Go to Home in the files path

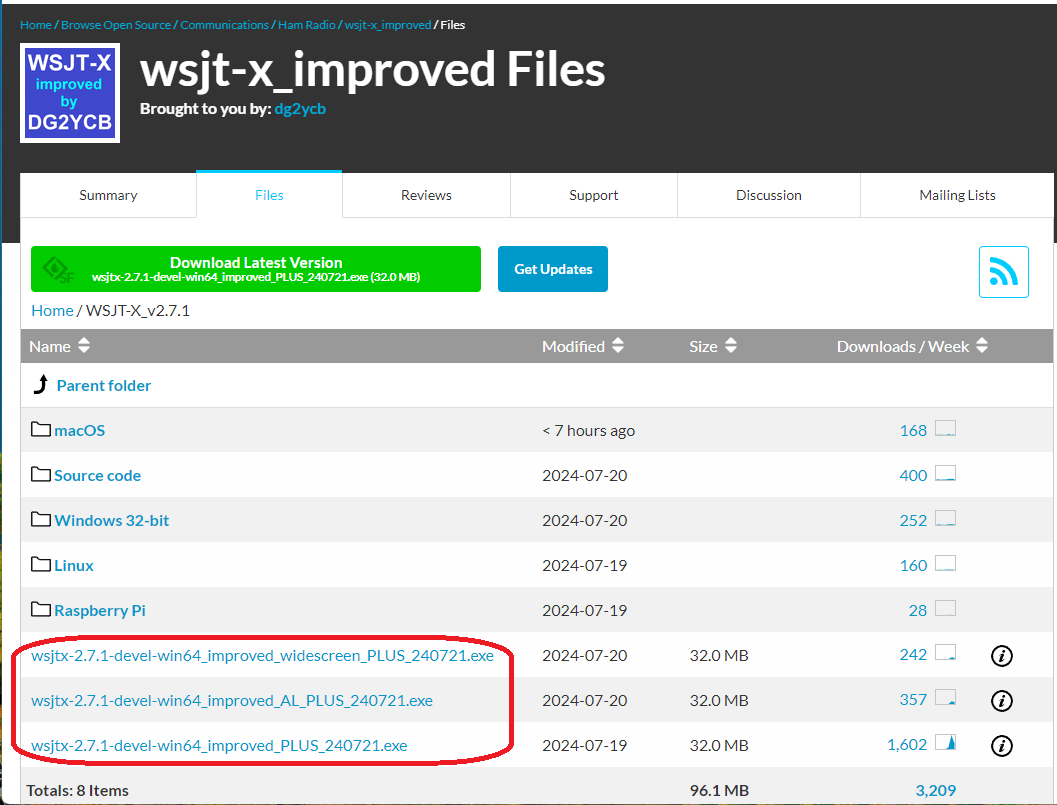point(53,310)
